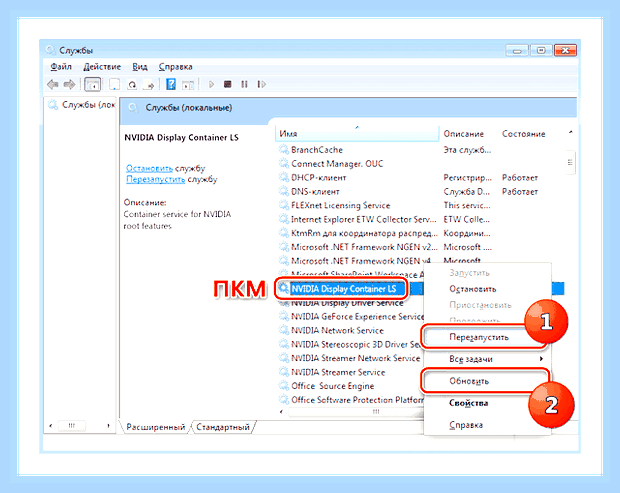Select Microsoft .NET Framework NGEN v2 service
This screenshot has height=493, width=620.
tap(364, 247)
